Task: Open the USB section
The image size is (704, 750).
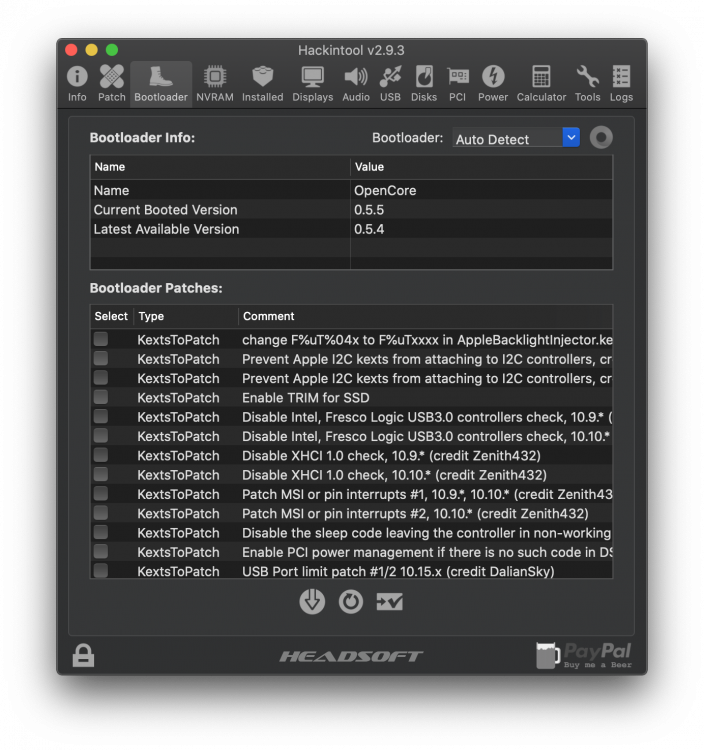Action: coord(390,84)
